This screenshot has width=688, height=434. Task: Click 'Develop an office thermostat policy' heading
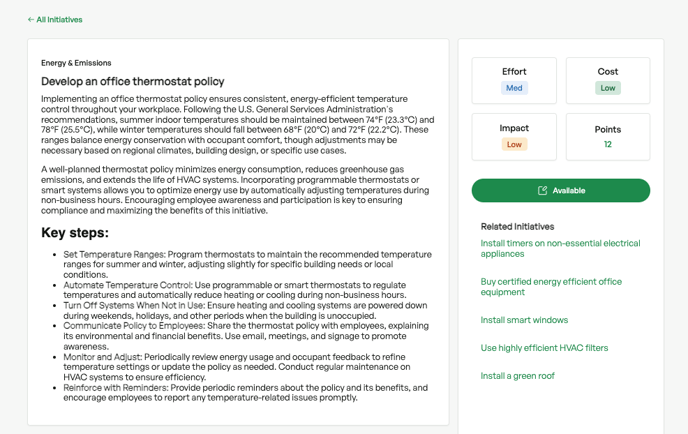[132, 81]
